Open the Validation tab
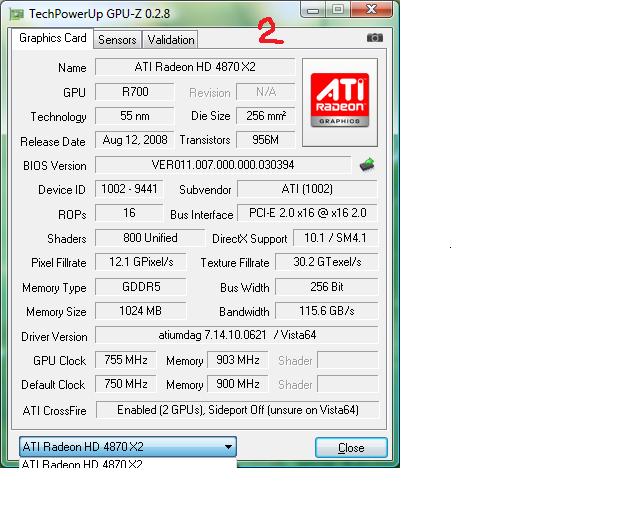This screenshot has height=531, width=640. tap(171, 40)
